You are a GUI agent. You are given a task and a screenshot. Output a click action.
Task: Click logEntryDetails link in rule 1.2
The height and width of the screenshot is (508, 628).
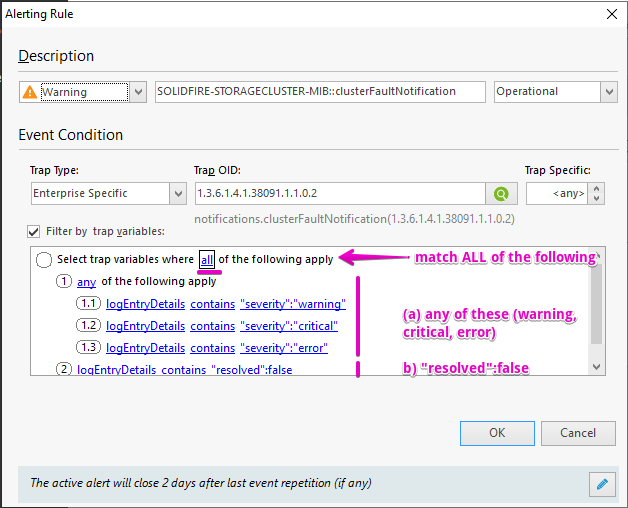145,326
